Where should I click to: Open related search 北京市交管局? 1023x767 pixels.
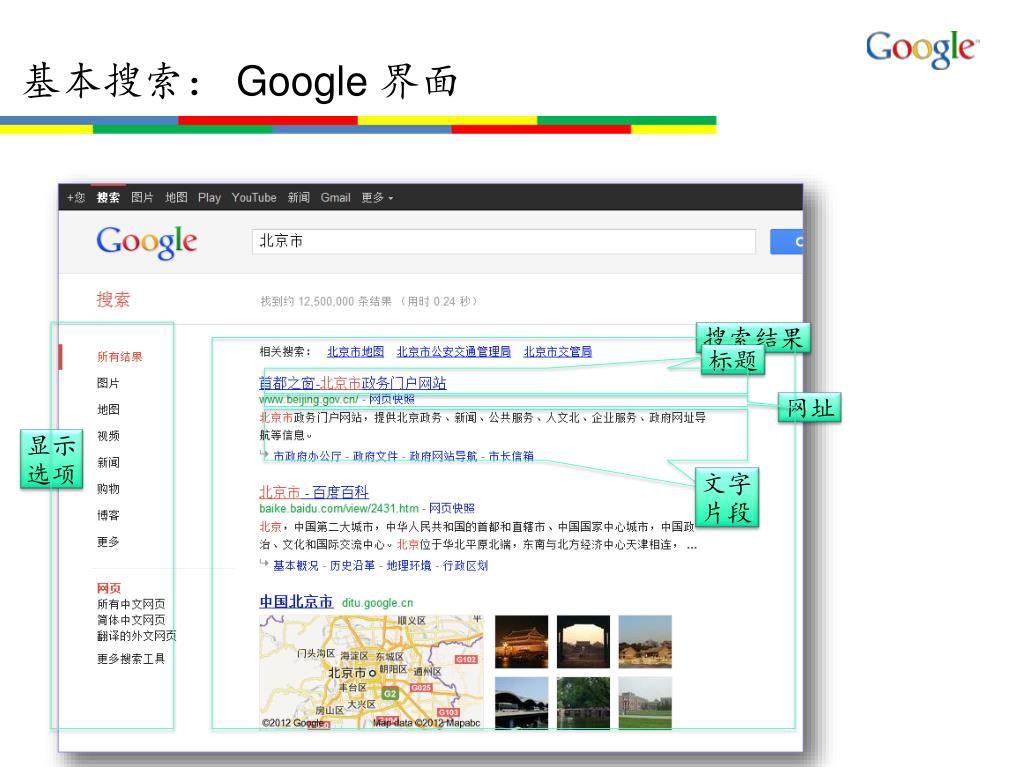coord(558,352)
